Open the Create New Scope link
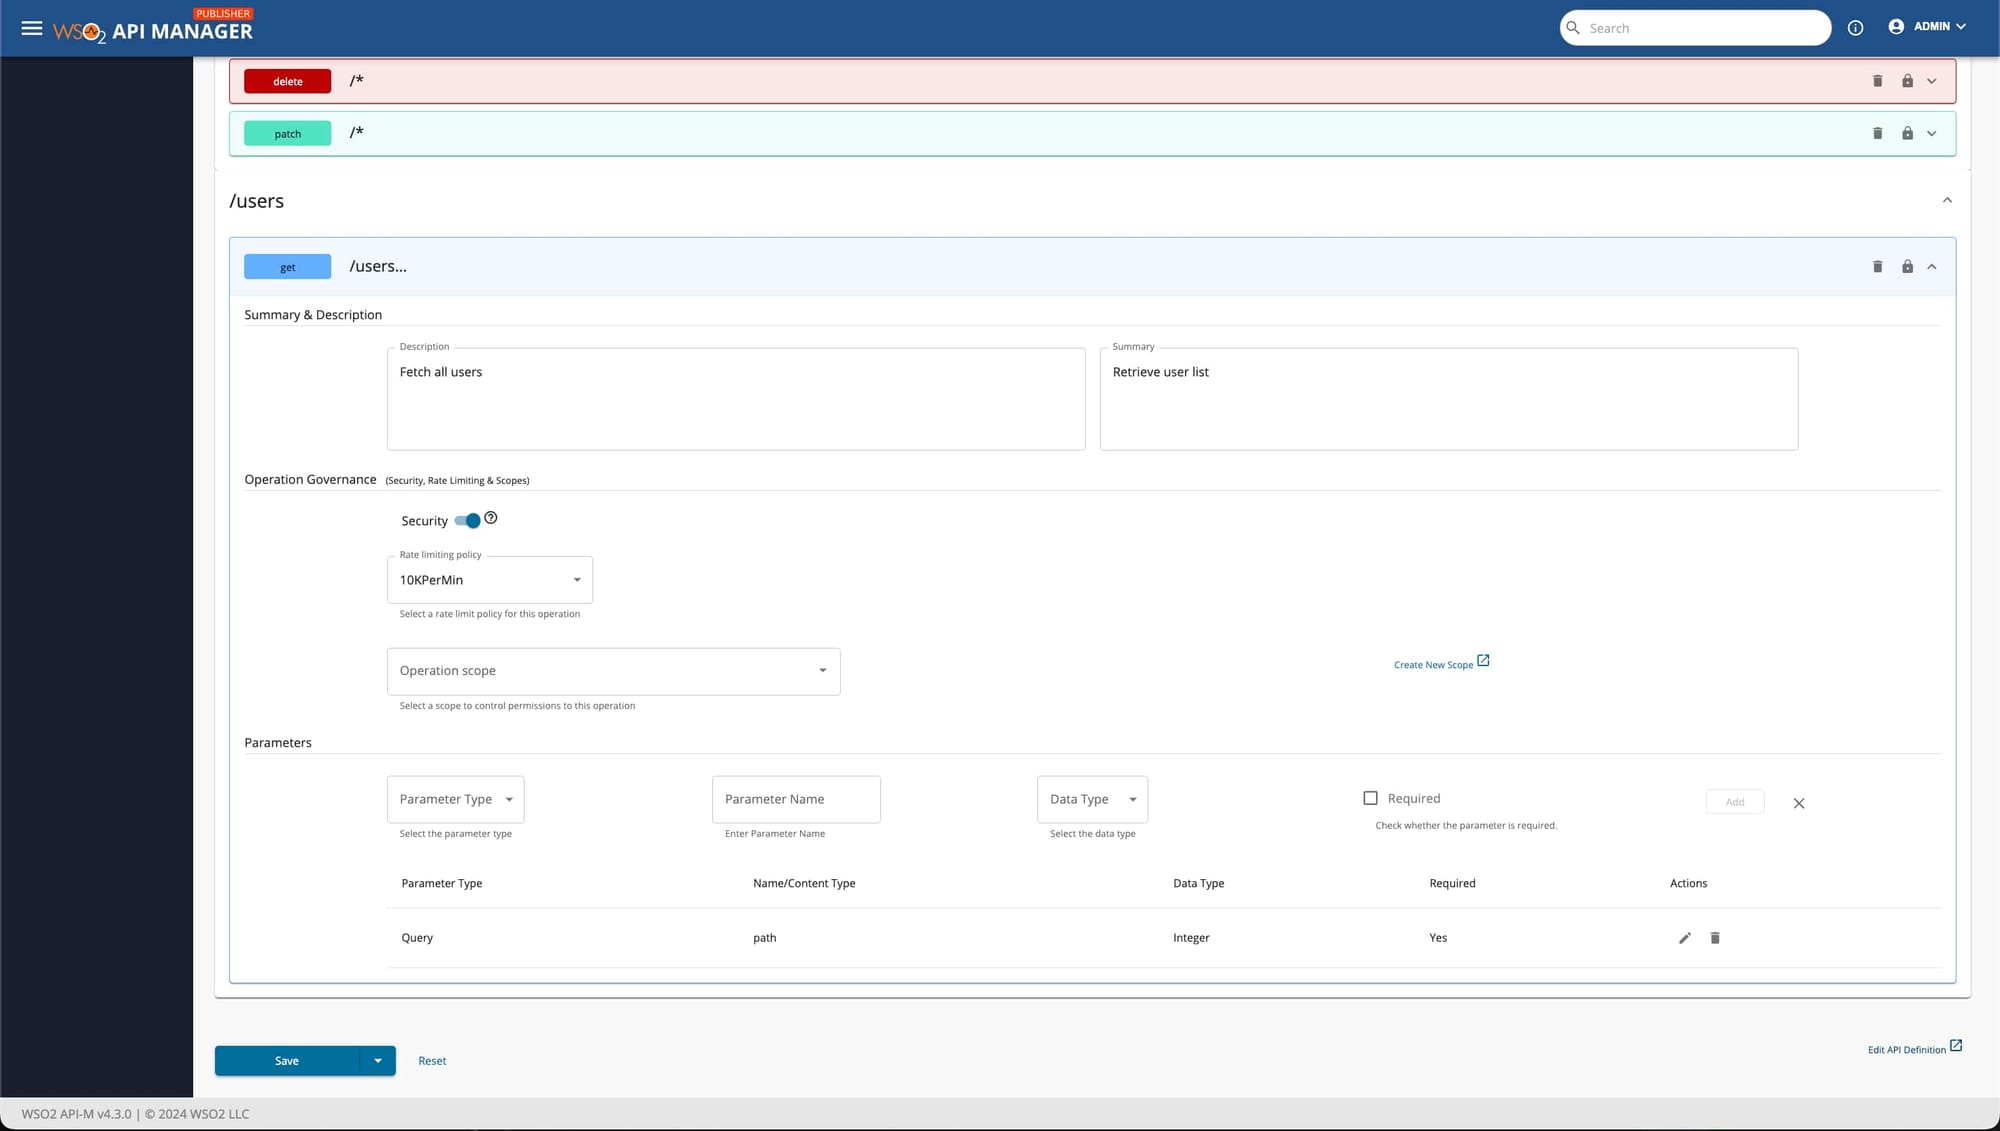Viewport: 2000px width, 1131px height. point(1433,665)
